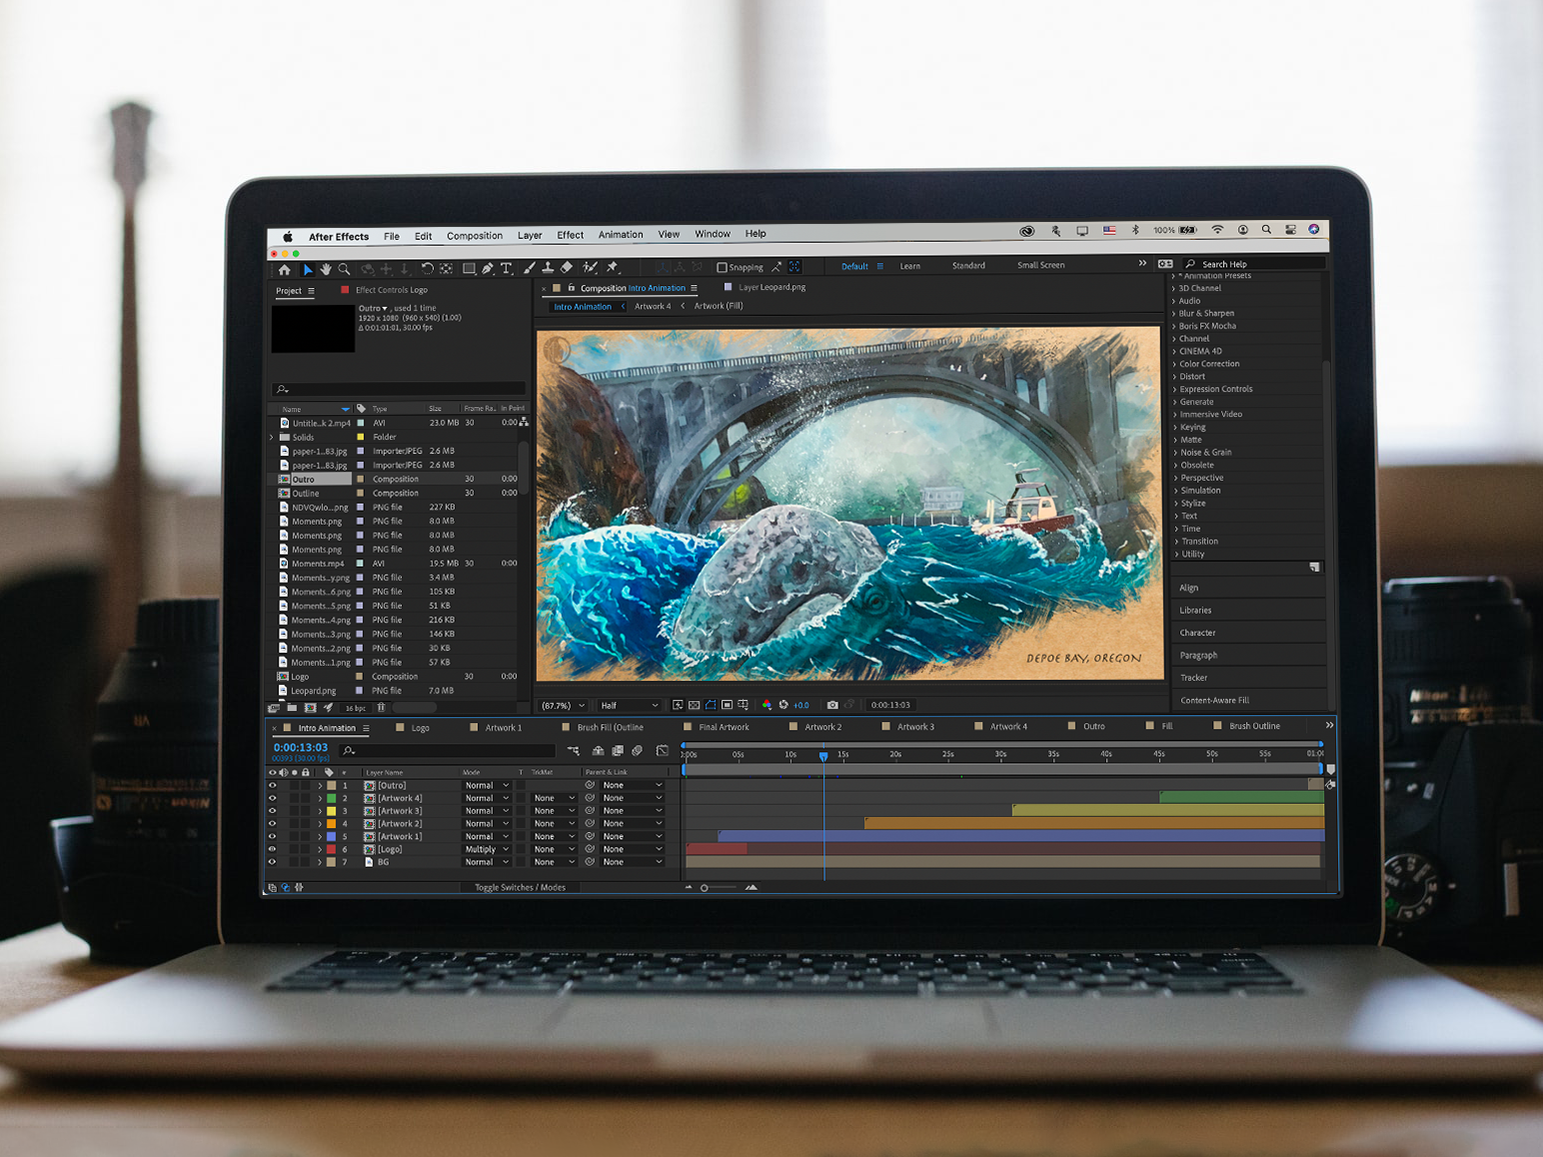Click the timeline zoom slider handle

(704, 888)
